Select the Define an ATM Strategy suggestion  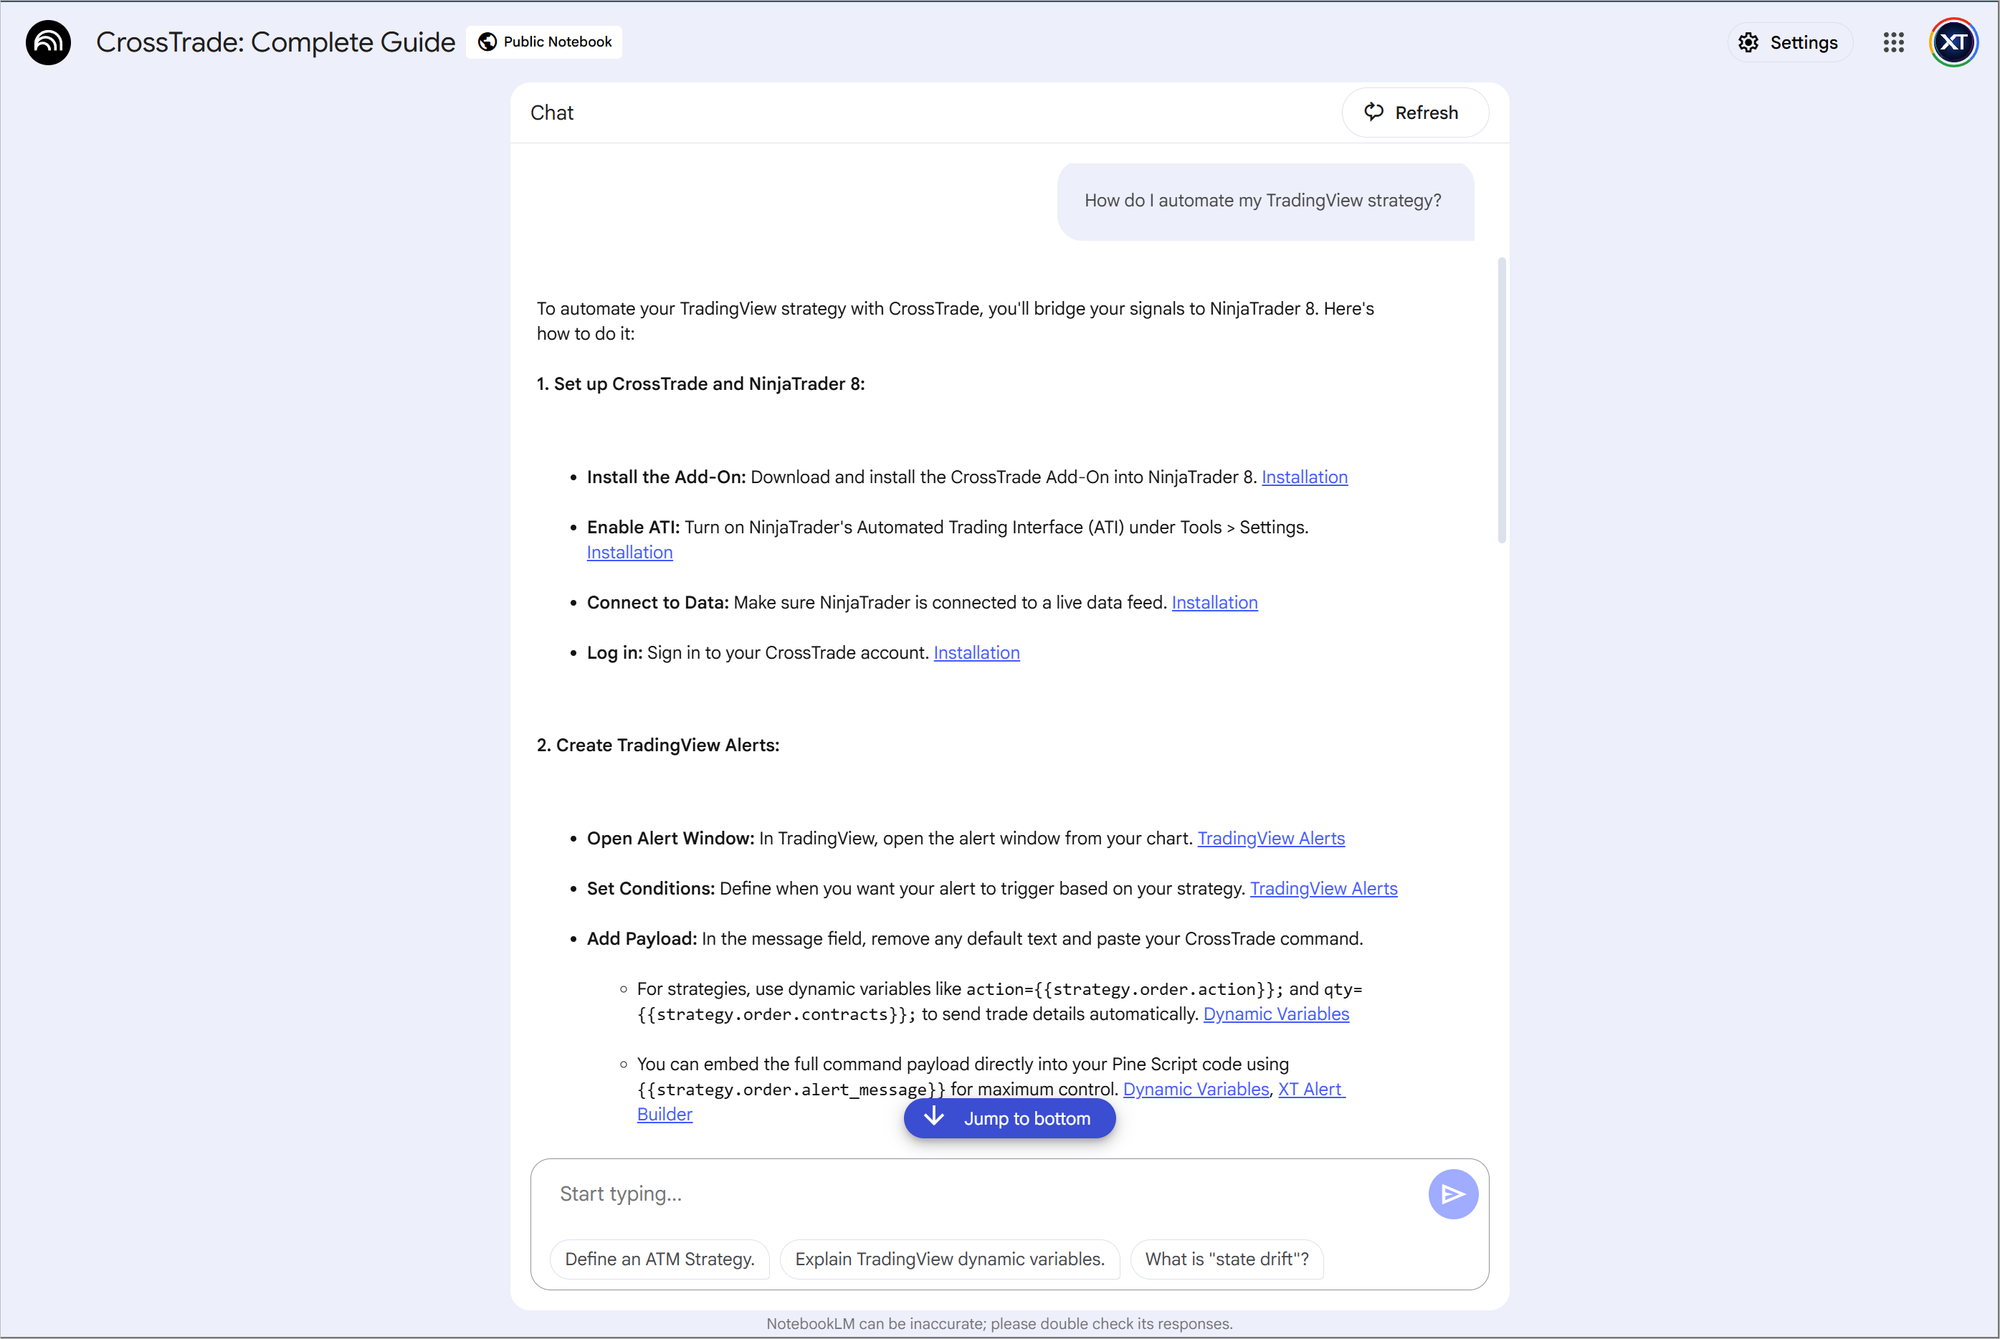coord(660,1259)
